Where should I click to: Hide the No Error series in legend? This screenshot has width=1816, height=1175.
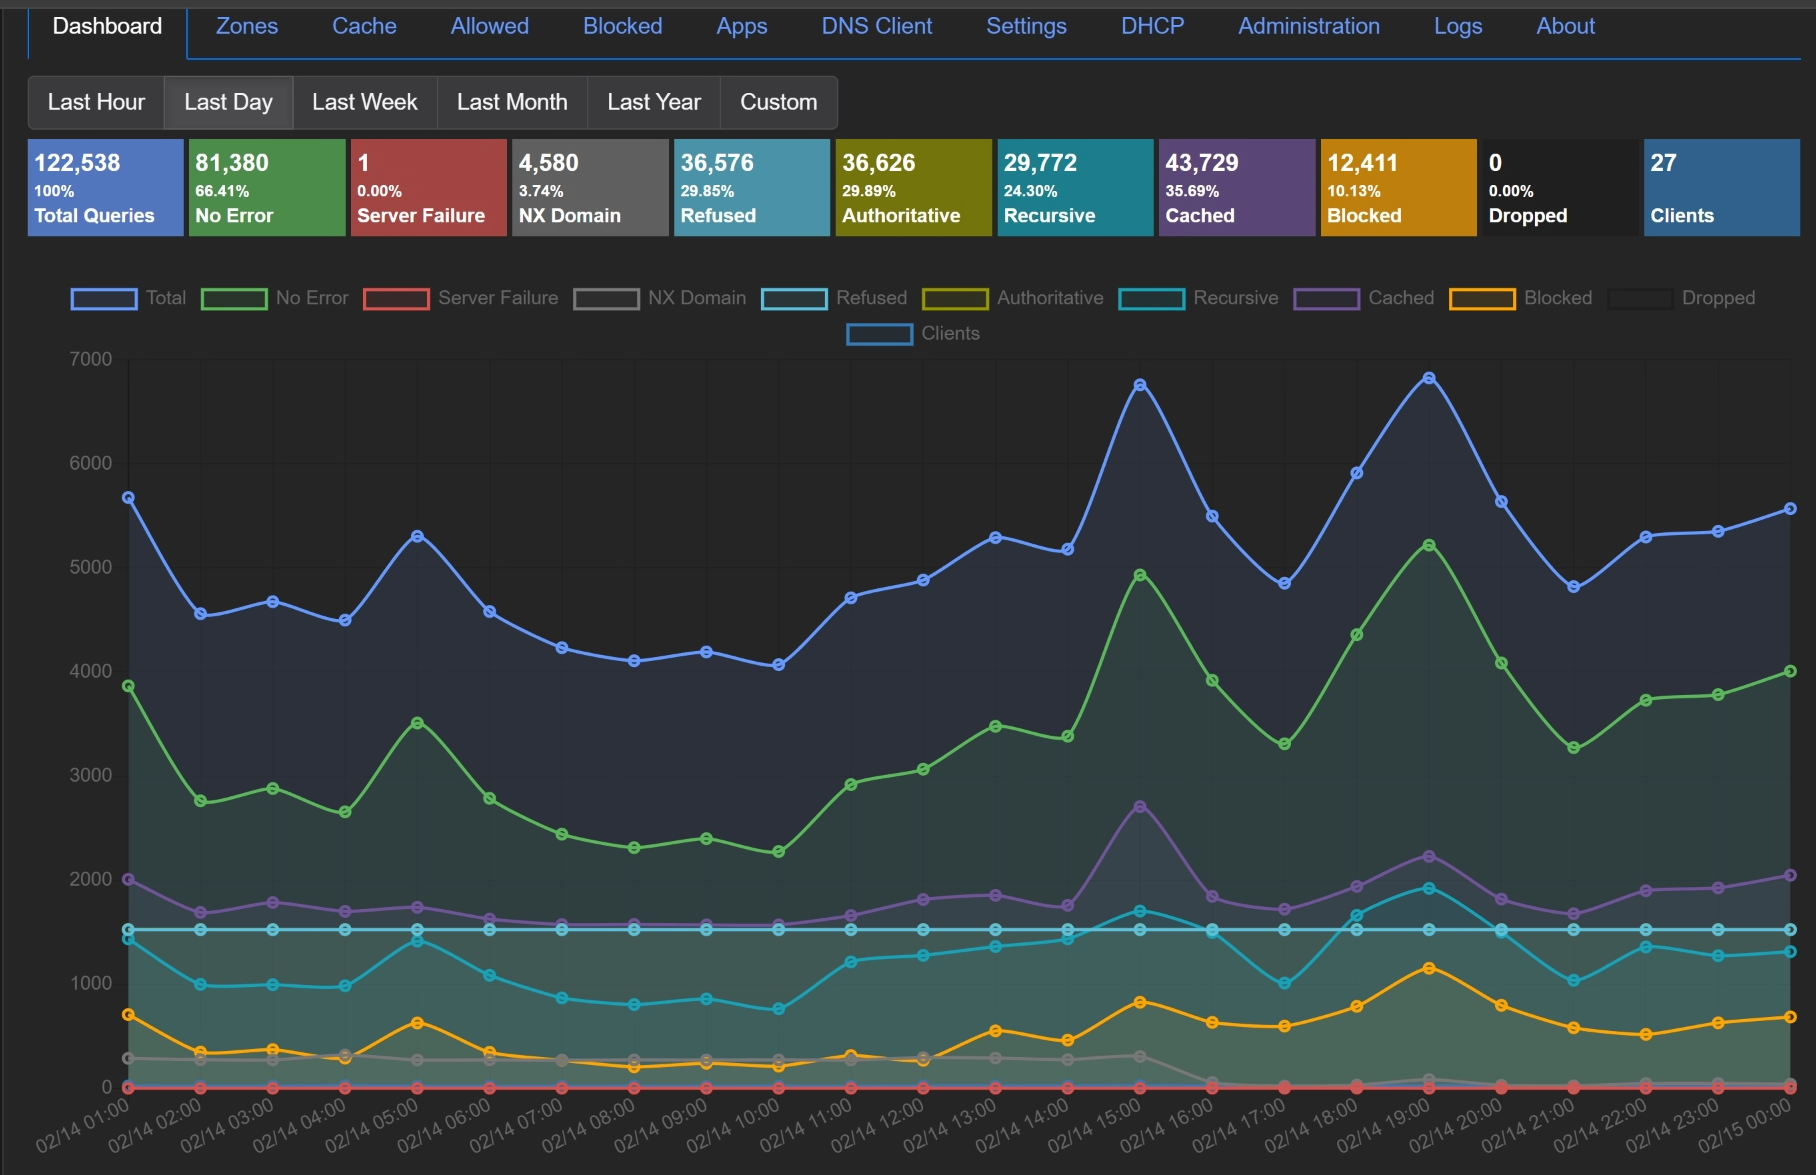point(234,298)
